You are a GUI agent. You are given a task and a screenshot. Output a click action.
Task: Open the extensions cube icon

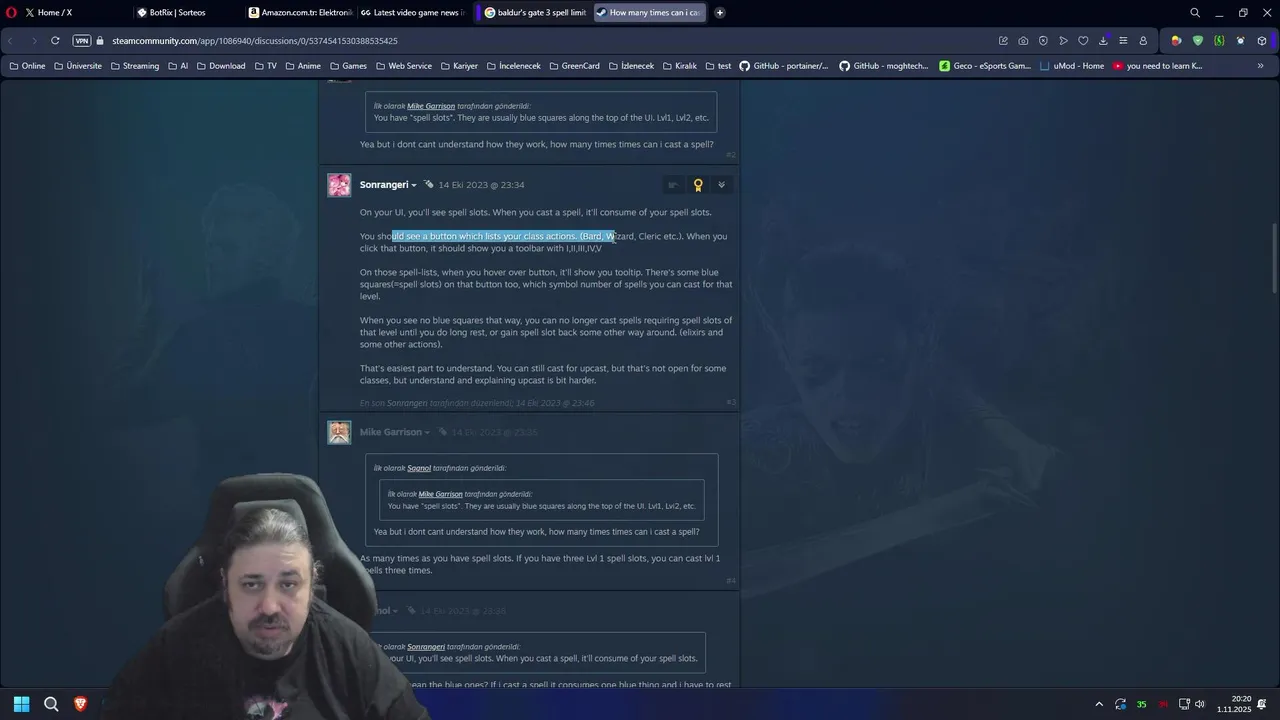tap(1262, 41)
